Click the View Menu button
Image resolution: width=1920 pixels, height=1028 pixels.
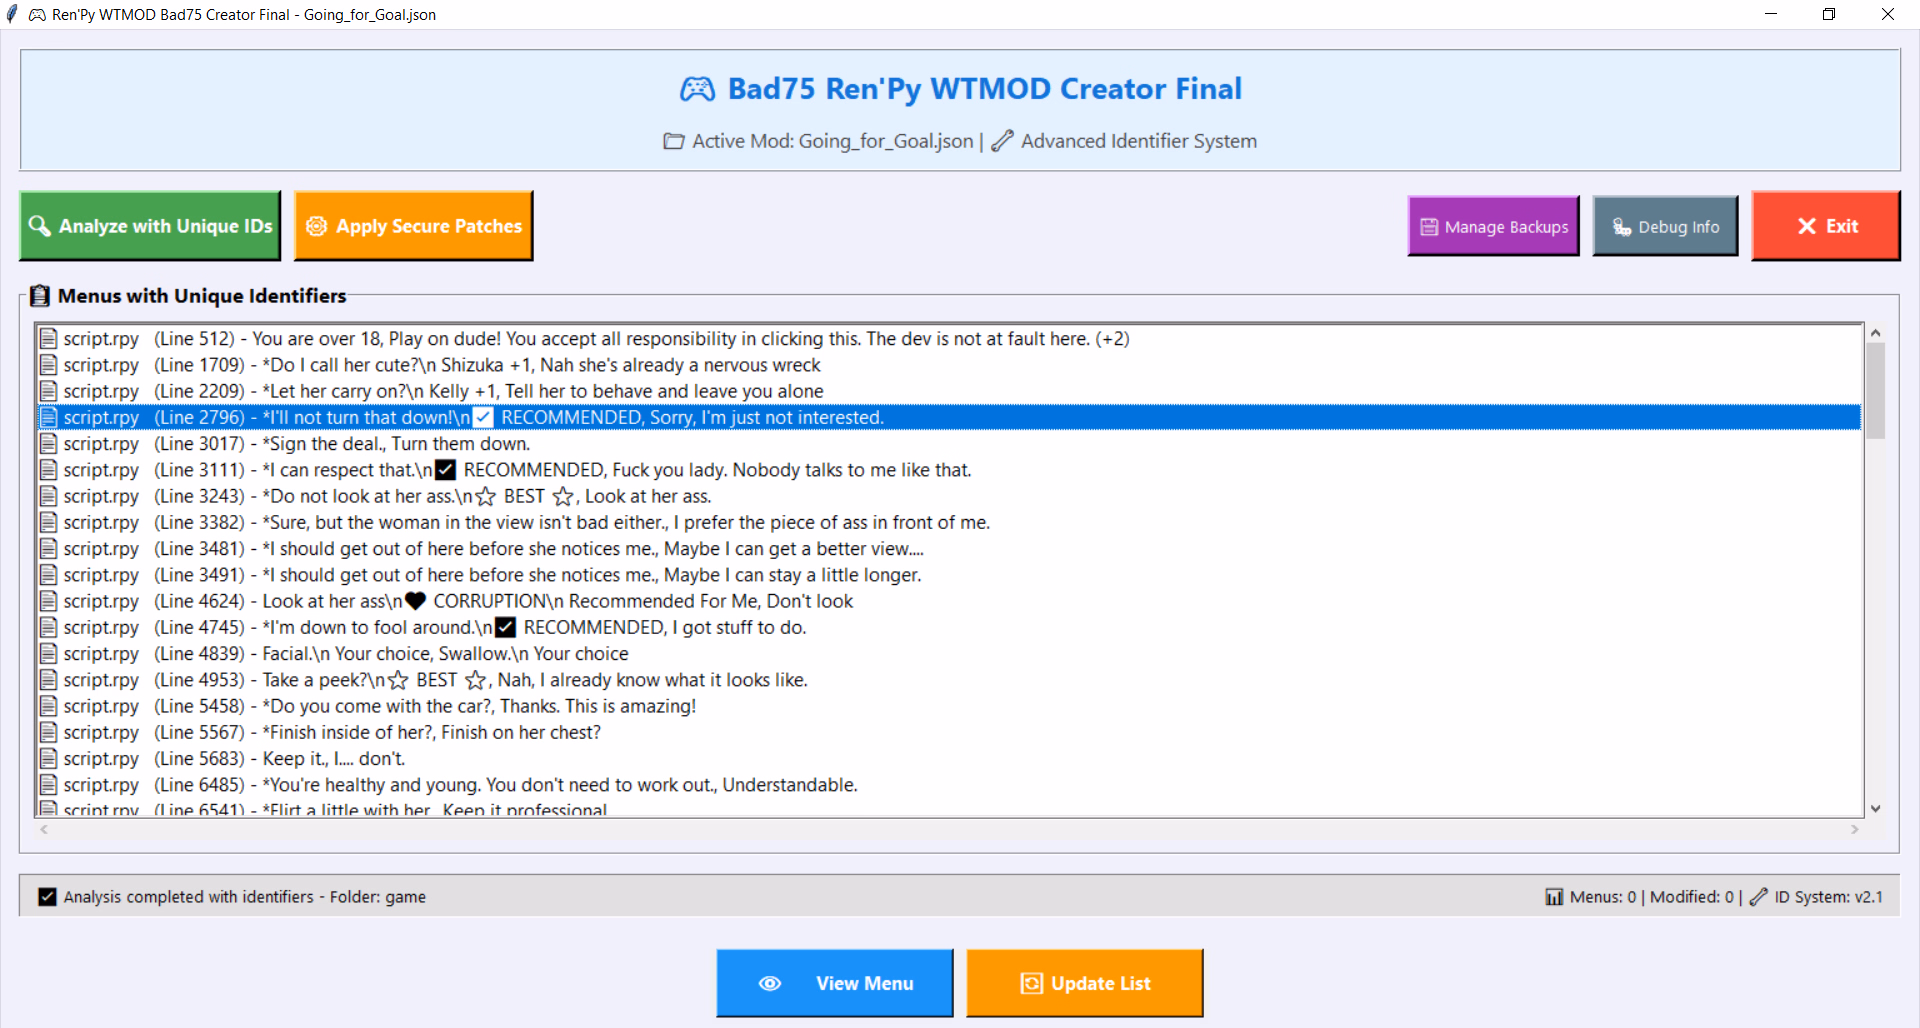(x=835, y=983)
